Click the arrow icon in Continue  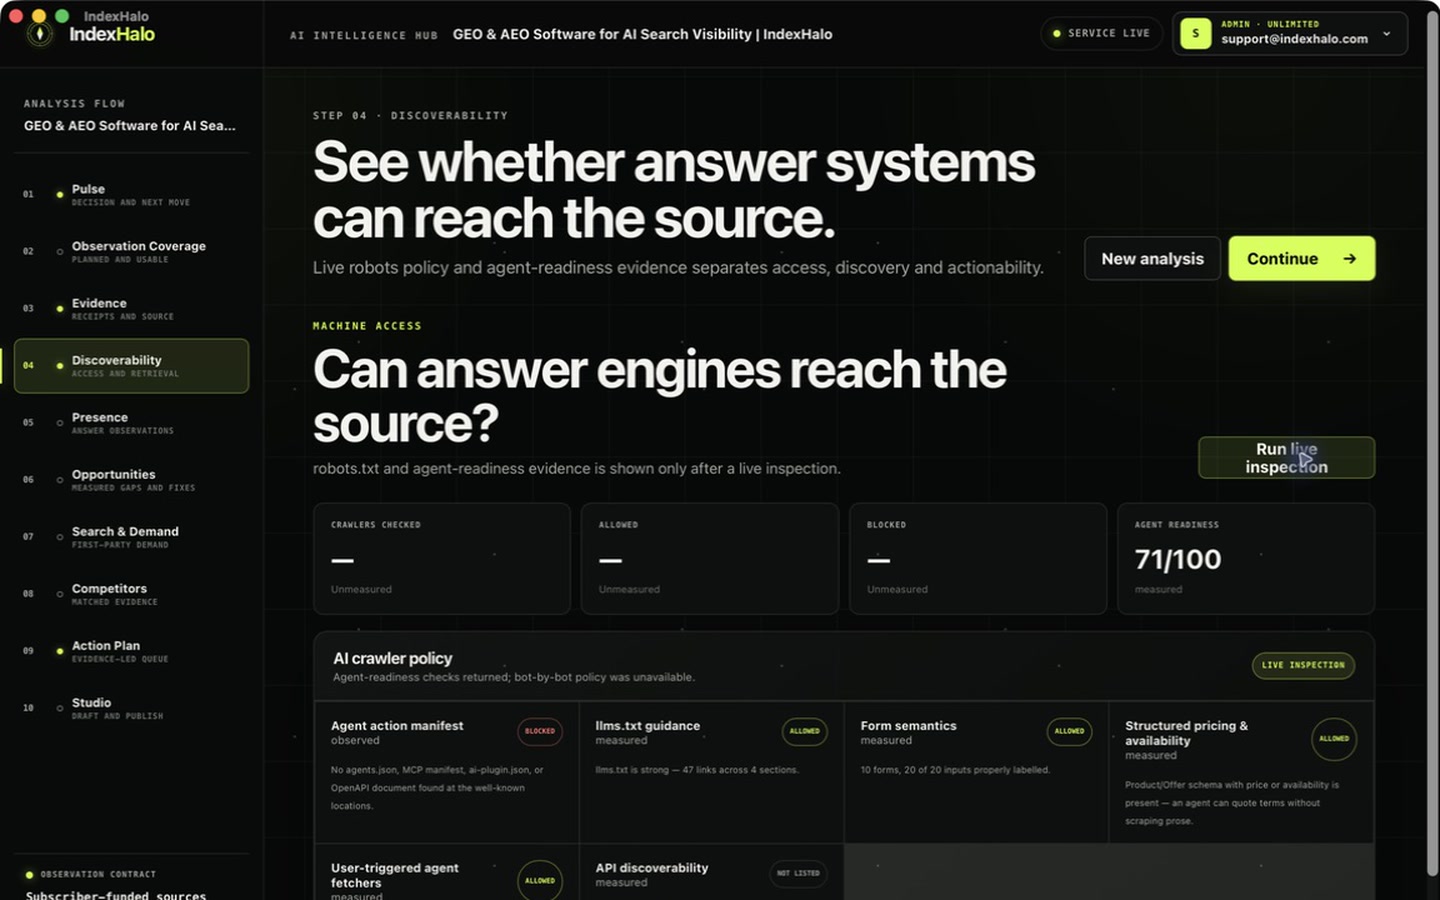pos(1349,258)
